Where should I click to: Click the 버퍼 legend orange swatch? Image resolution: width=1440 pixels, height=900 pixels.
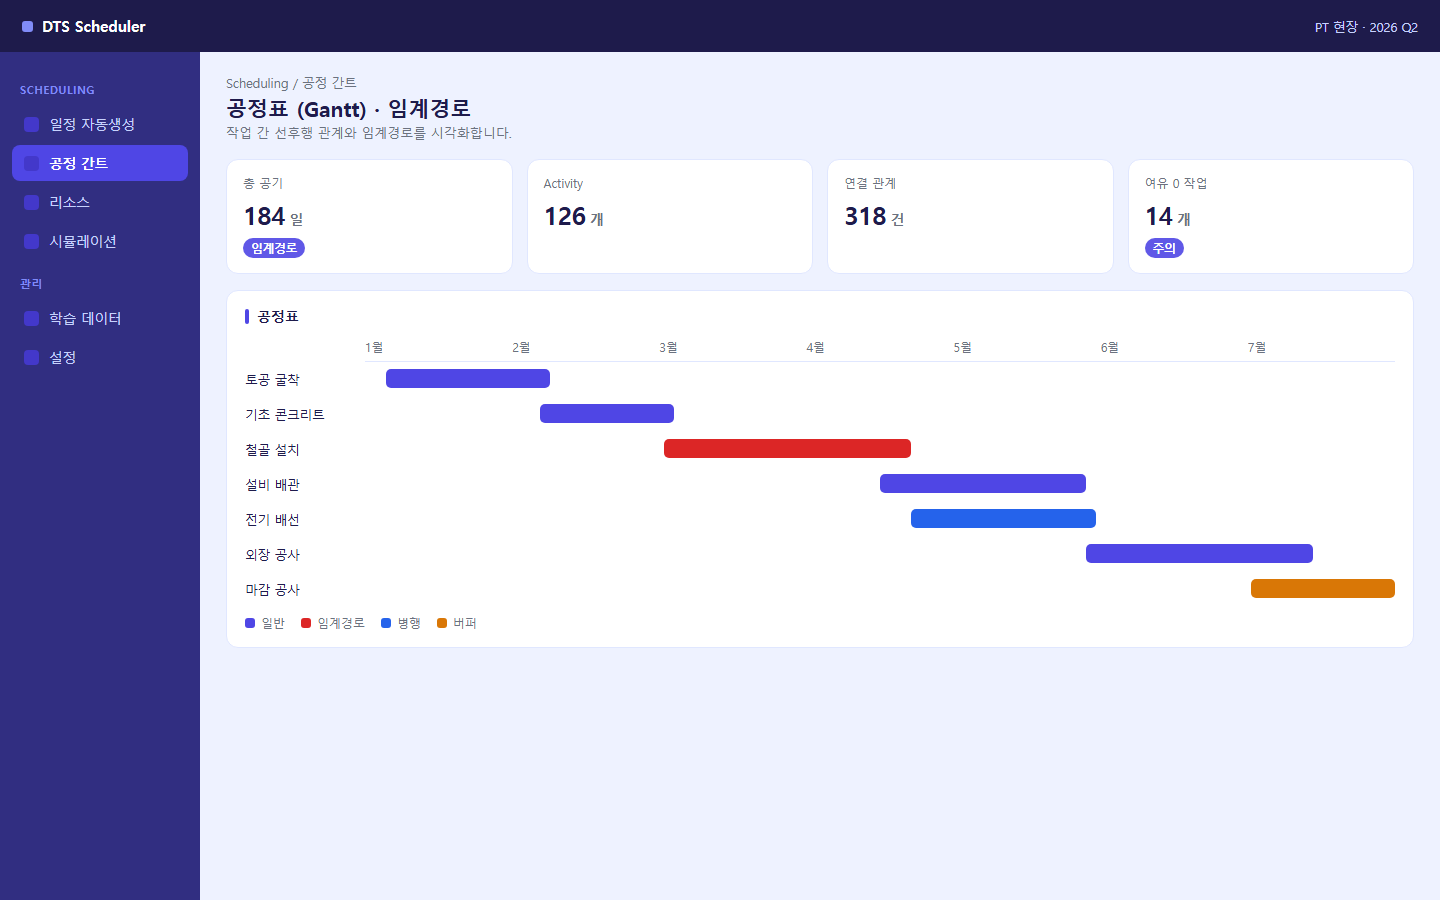pos(442,623)
